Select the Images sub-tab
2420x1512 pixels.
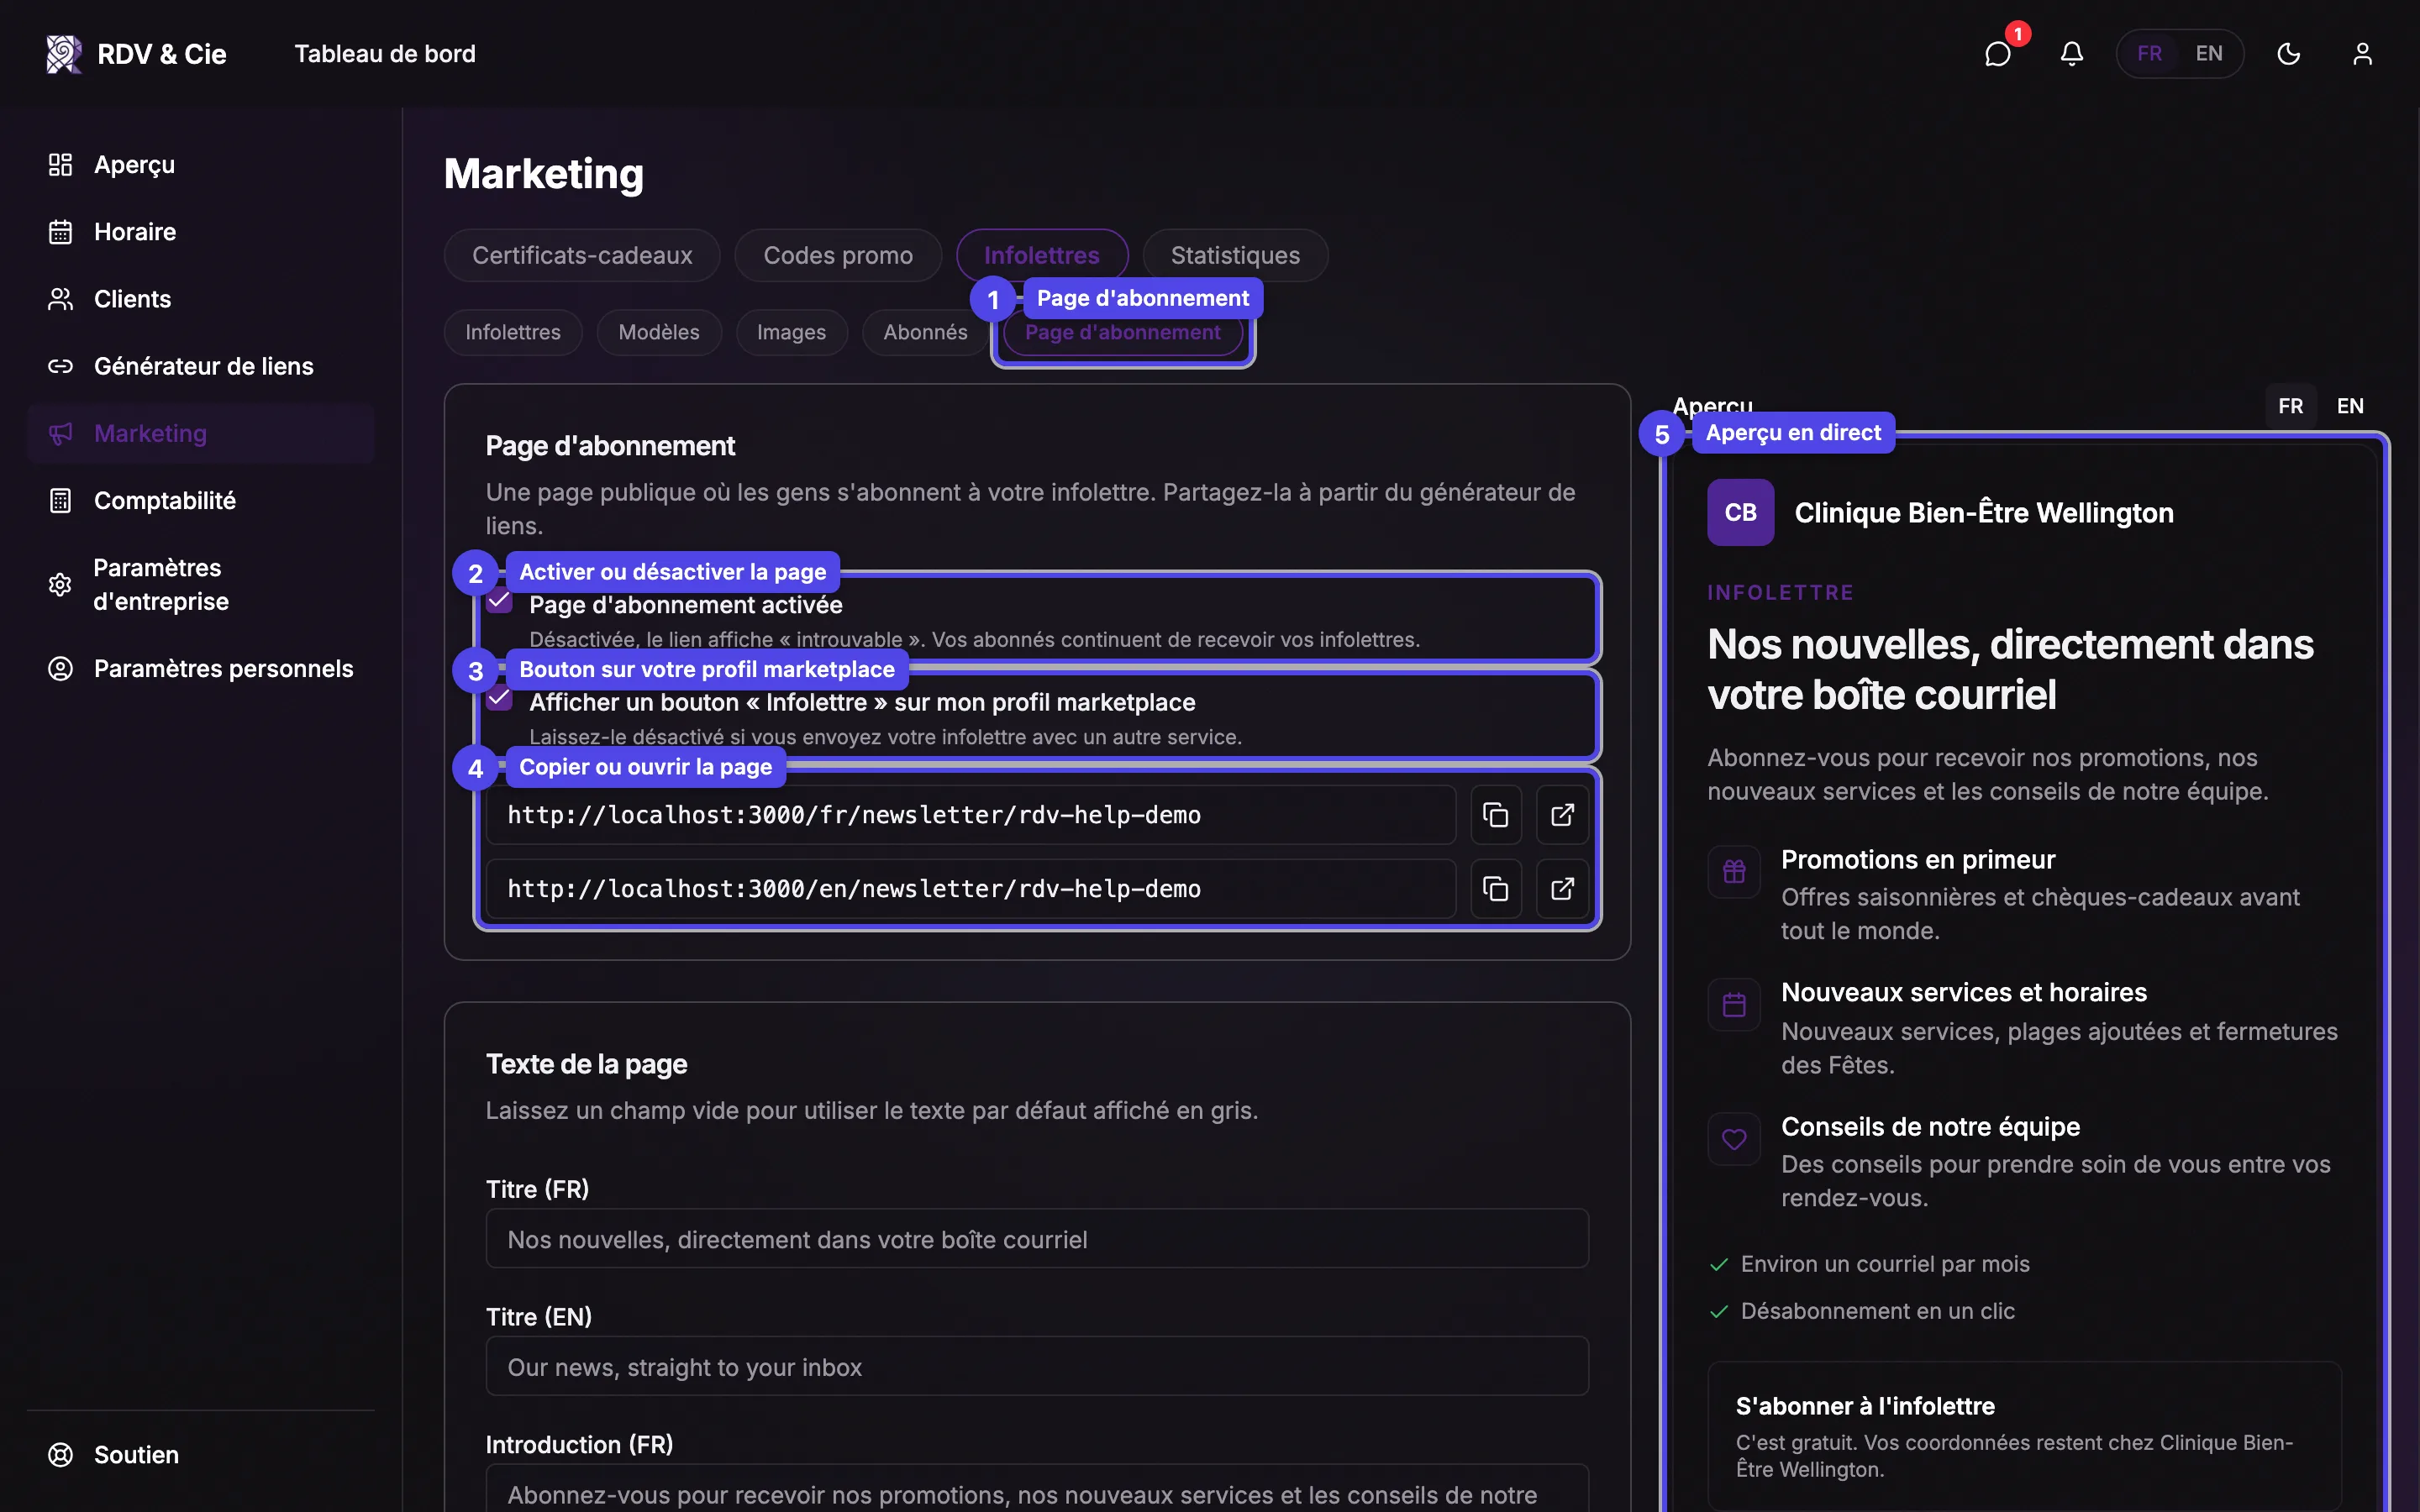click(x=791, y=332)
